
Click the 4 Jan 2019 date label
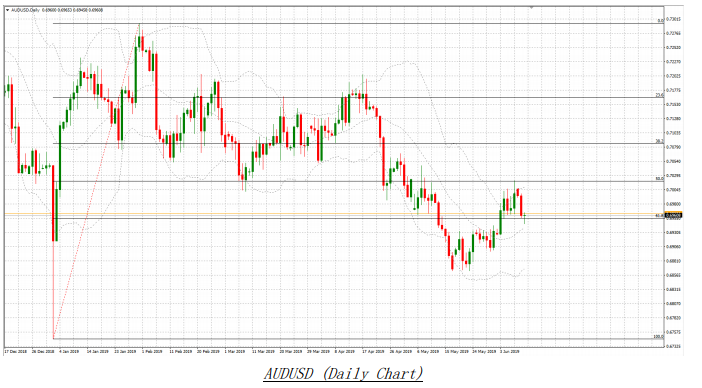69,352
